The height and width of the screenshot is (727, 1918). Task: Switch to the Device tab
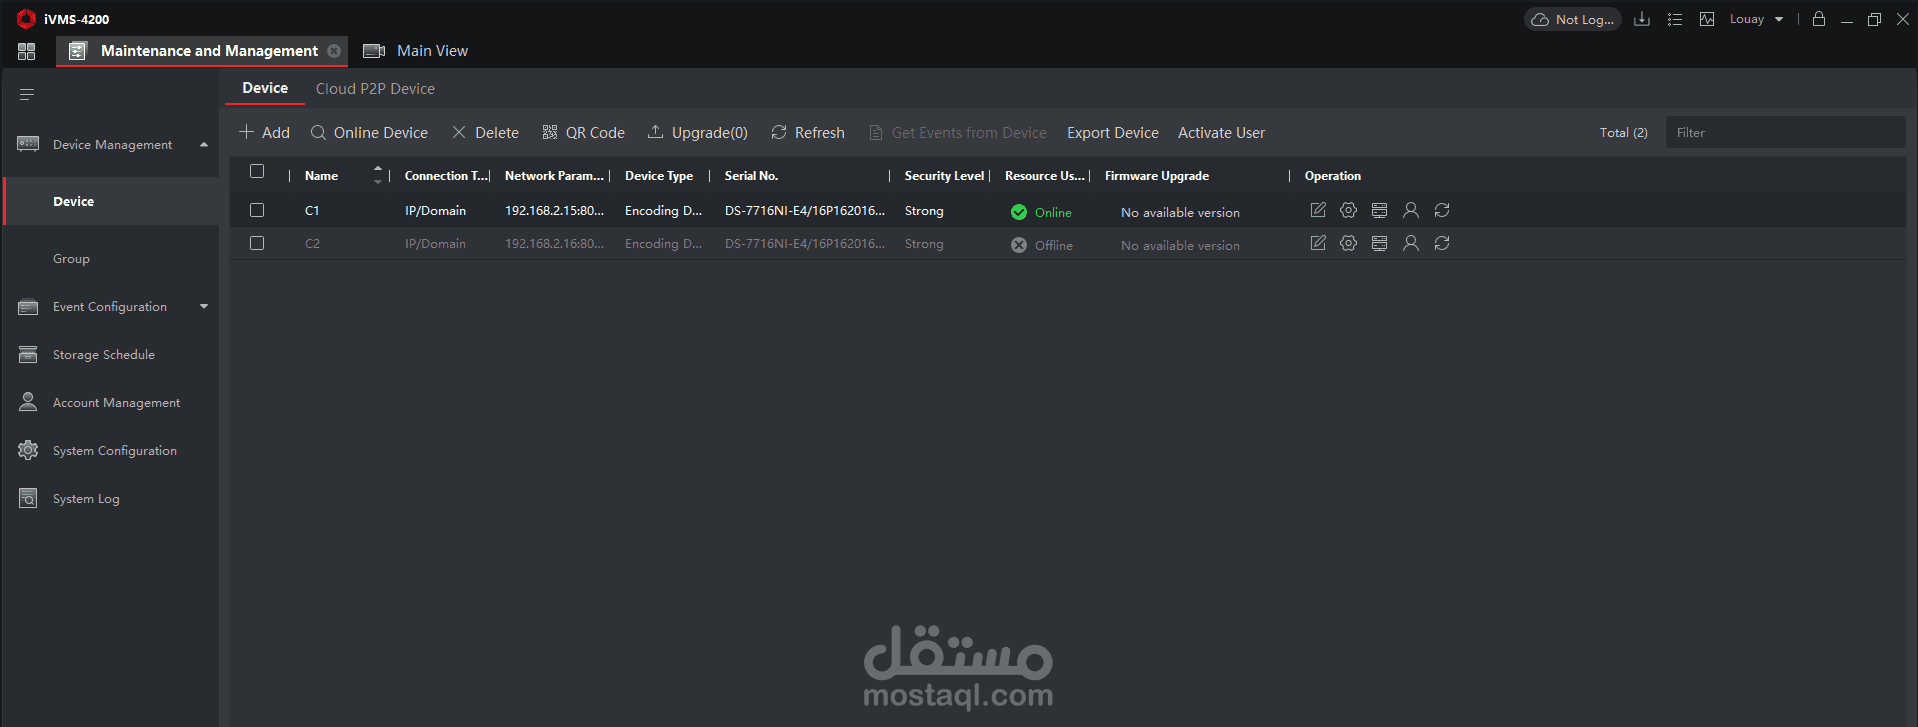tap(265, 88)
